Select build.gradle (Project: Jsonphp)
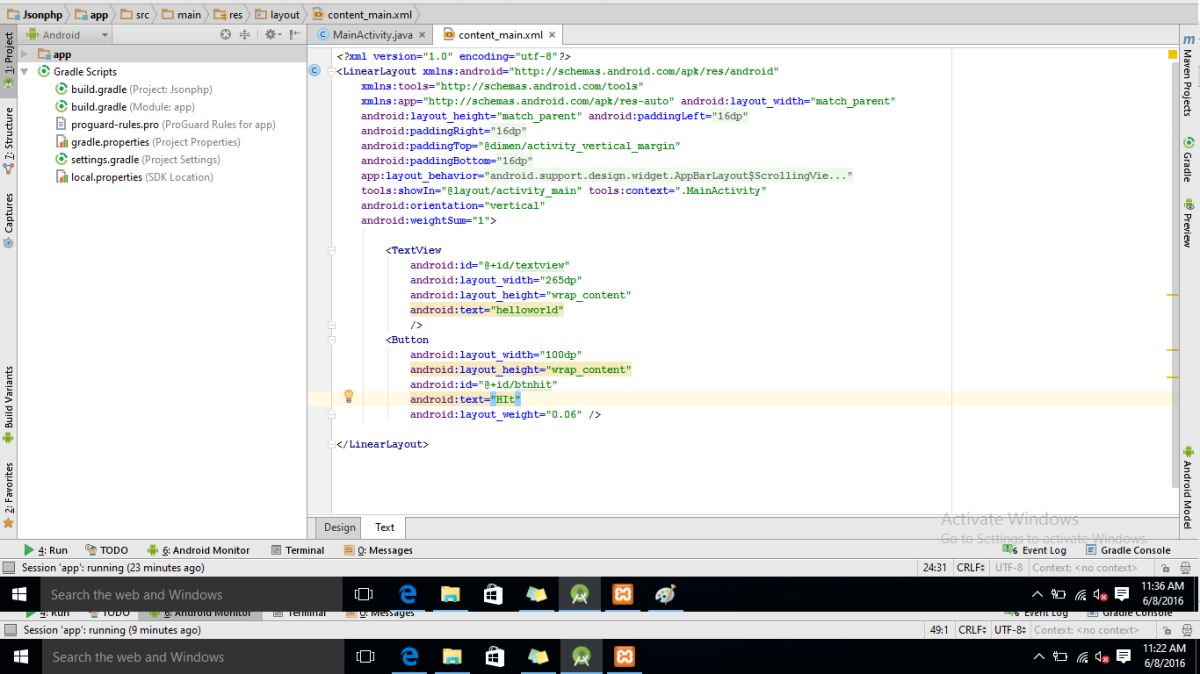 (133, 89)
